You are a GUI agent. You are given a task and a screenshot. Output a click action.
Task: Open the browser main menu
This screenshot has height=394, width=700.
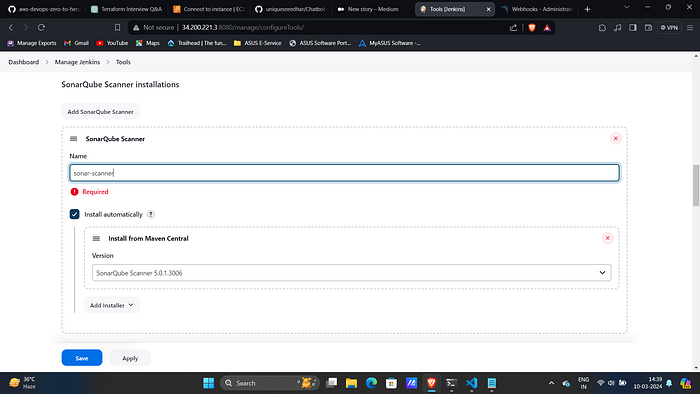coord(690,28)
